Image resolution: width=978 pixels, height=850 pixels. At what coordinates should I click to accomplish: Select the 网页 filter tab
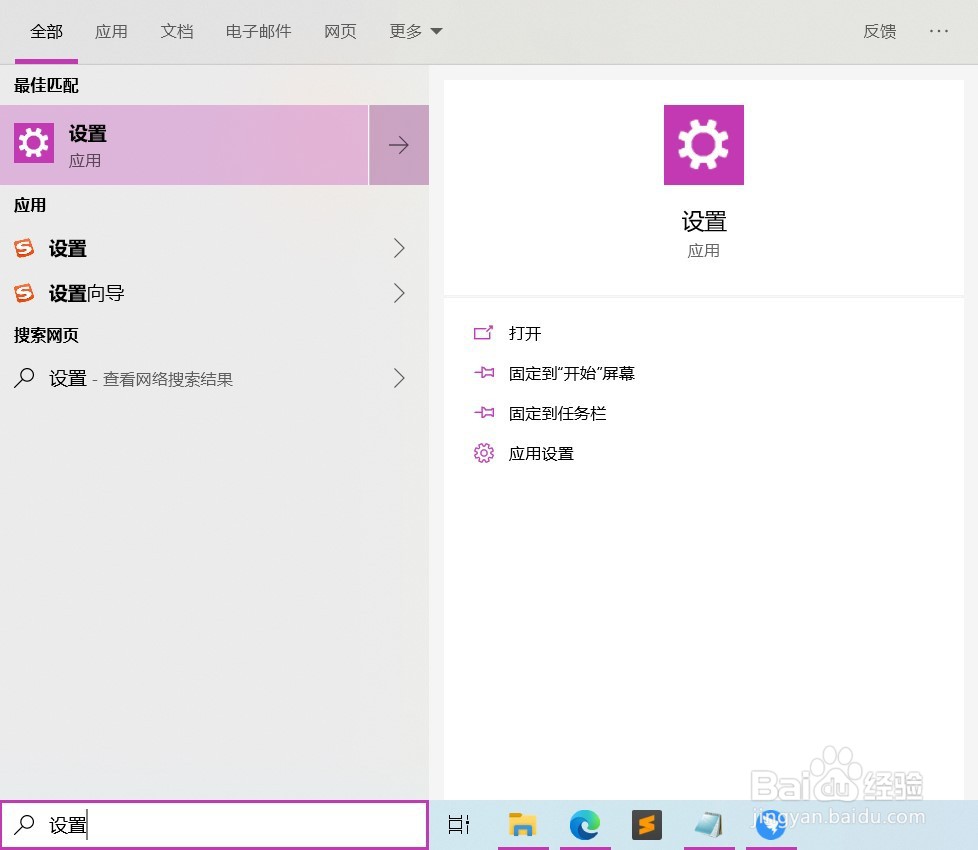(340, 31)
